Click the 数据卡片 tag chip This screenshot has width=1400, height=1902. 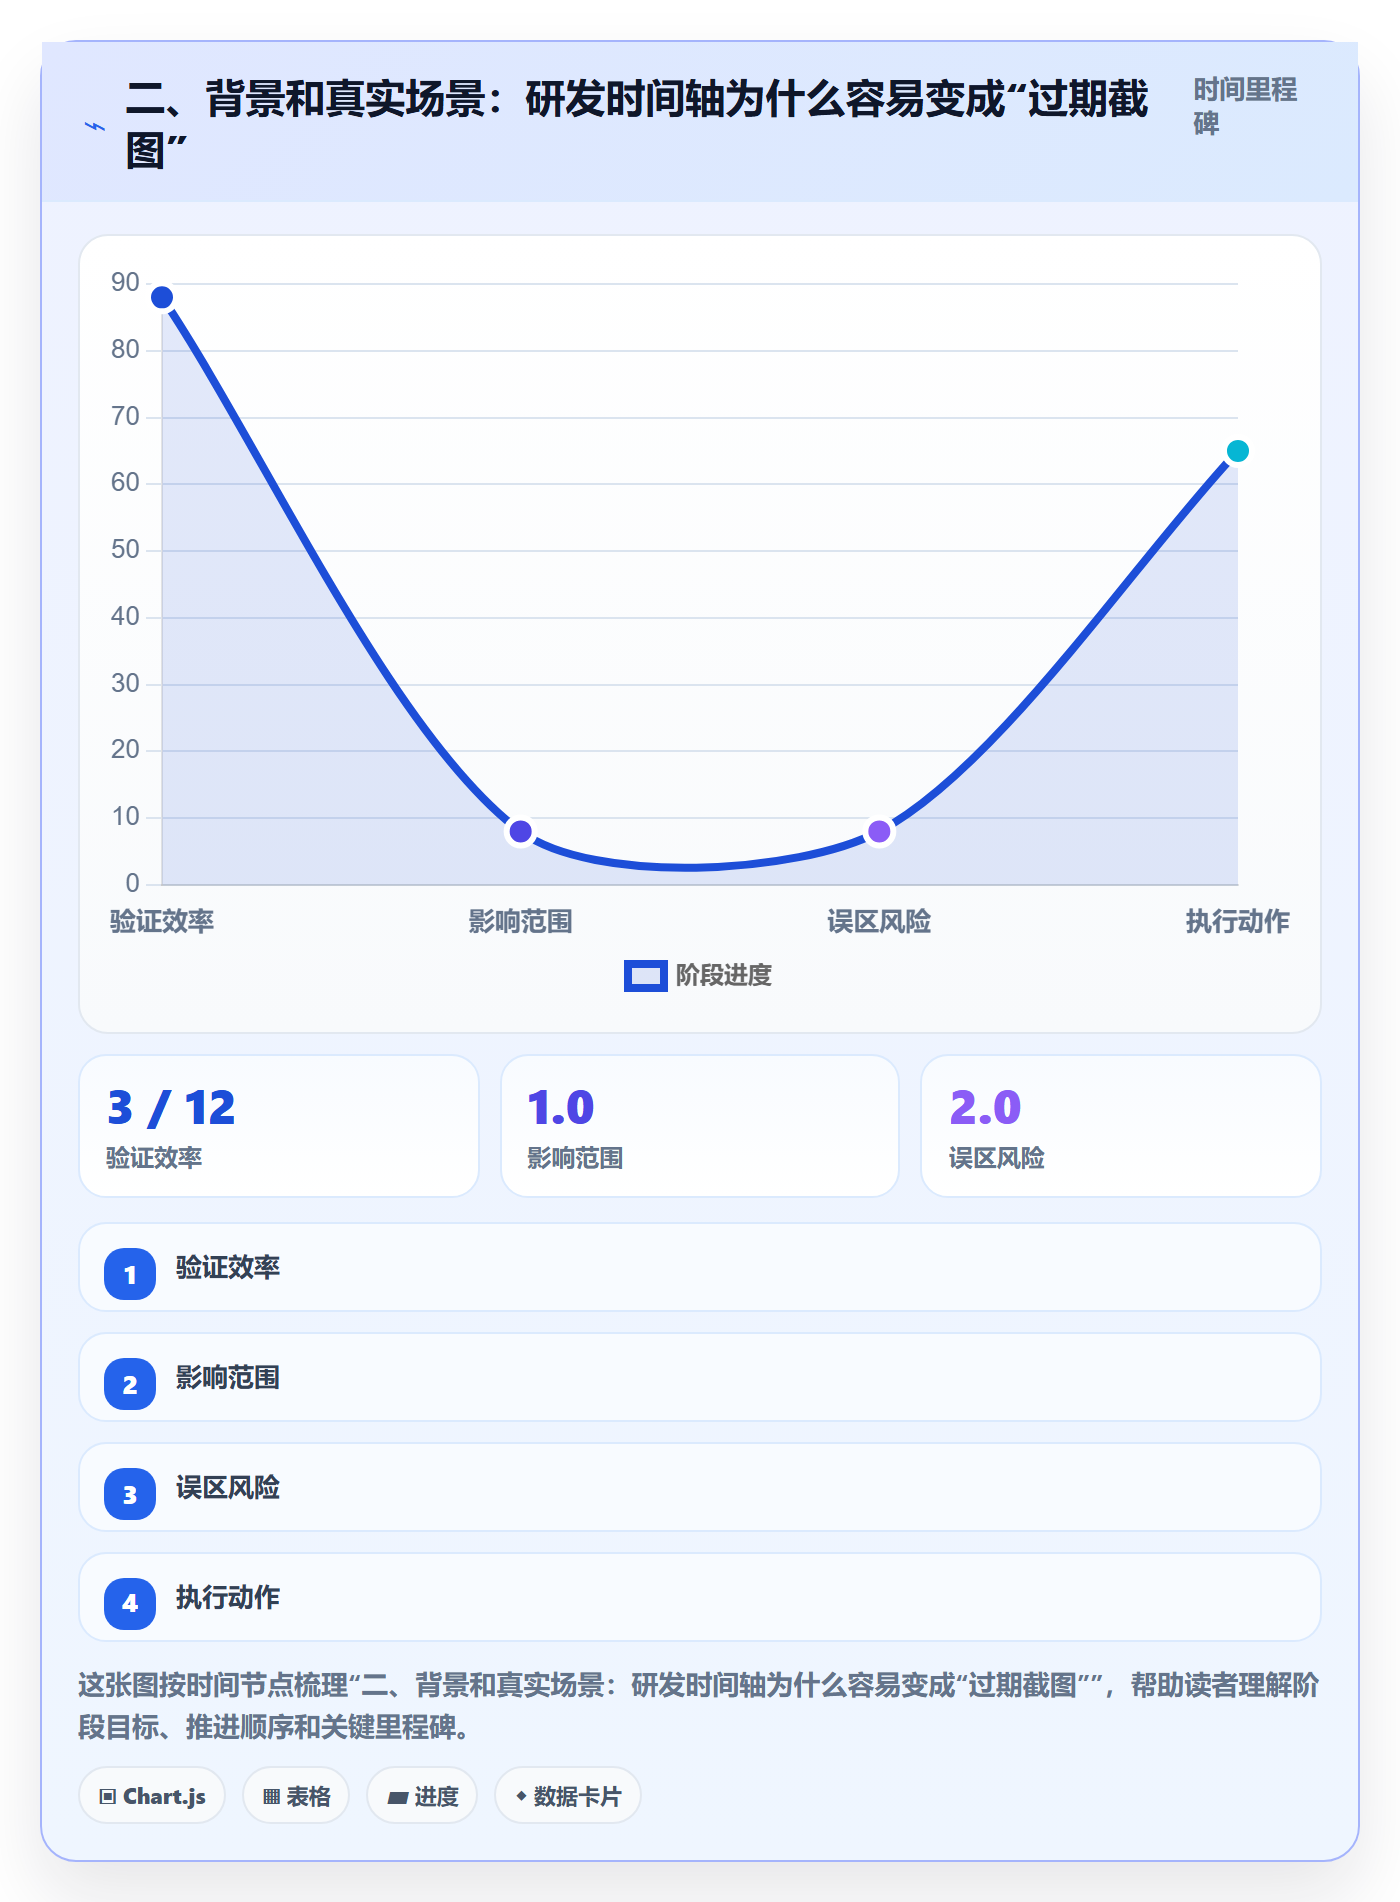click(568, 1796)
